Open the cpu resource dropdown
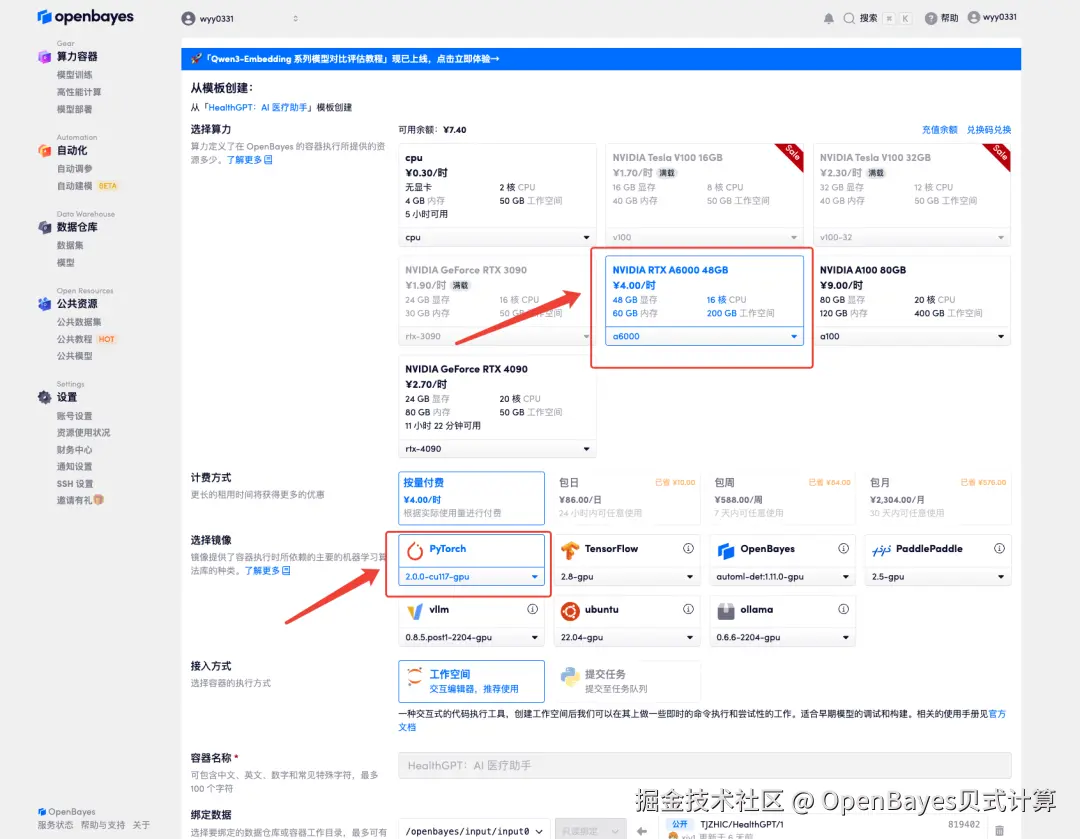This screenshot has height=839, width=1080. coord(497,238)
